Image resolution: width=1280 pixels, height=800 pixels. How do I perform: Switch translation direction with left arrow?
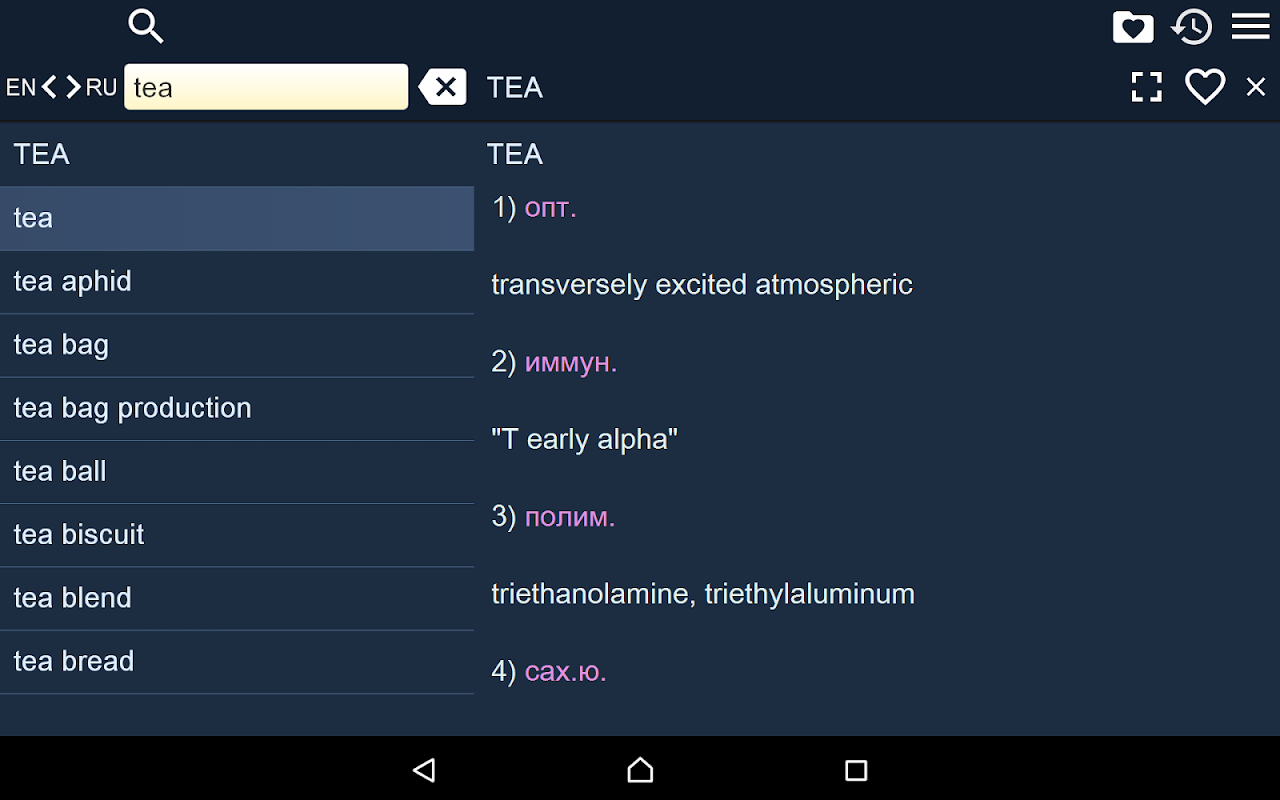(50, 87)
